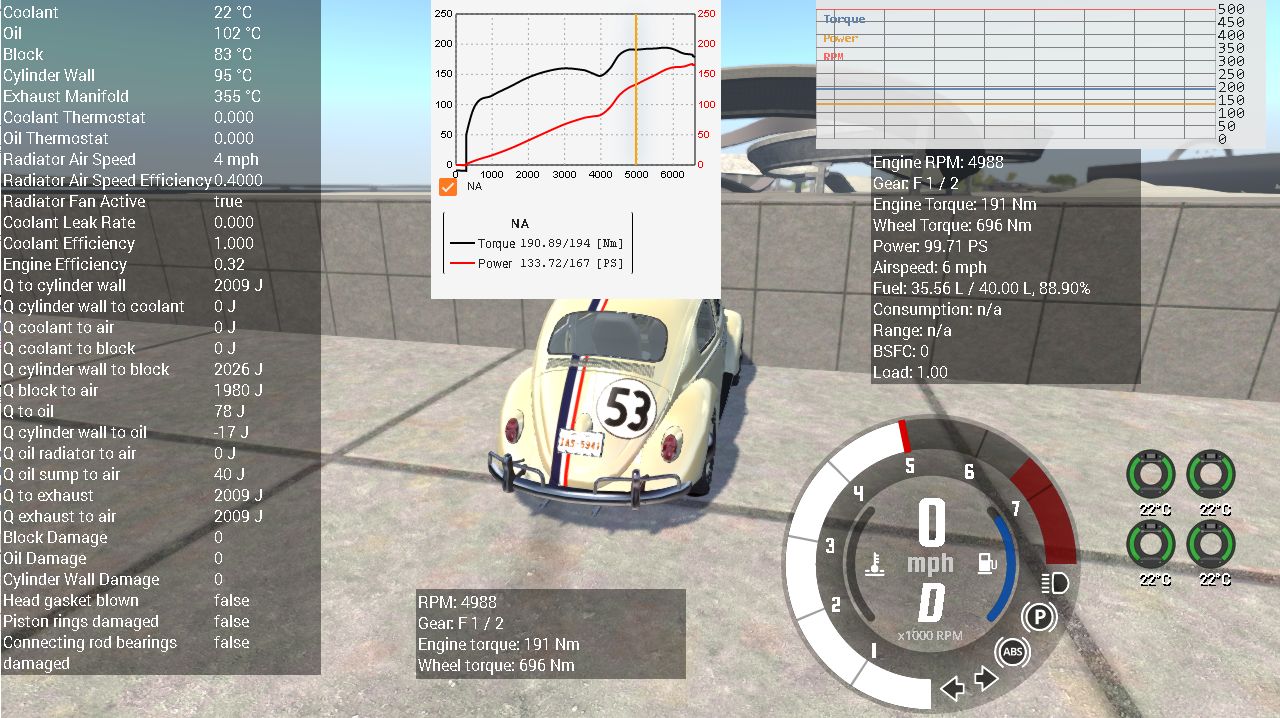Image resolution: width=1280 pixels, height=718 pixels.
Task: Click the Q block to air 1980 J row
Action: 160,390
